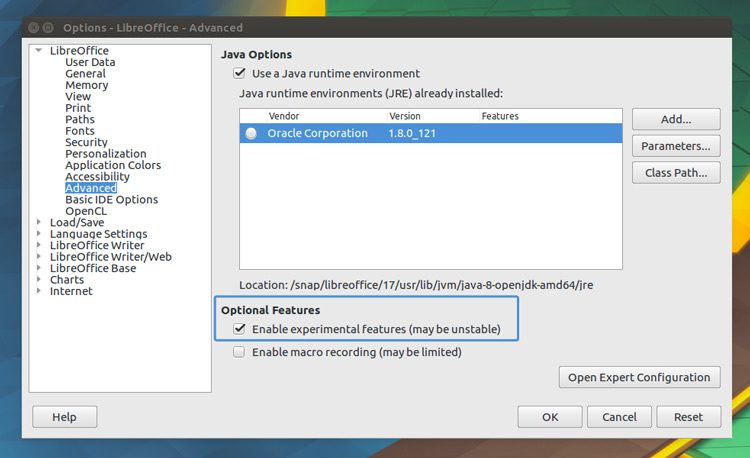Viewport: 750px width, 458px height.
Task: Cancel the Options dialog
Action: (619, 417)
